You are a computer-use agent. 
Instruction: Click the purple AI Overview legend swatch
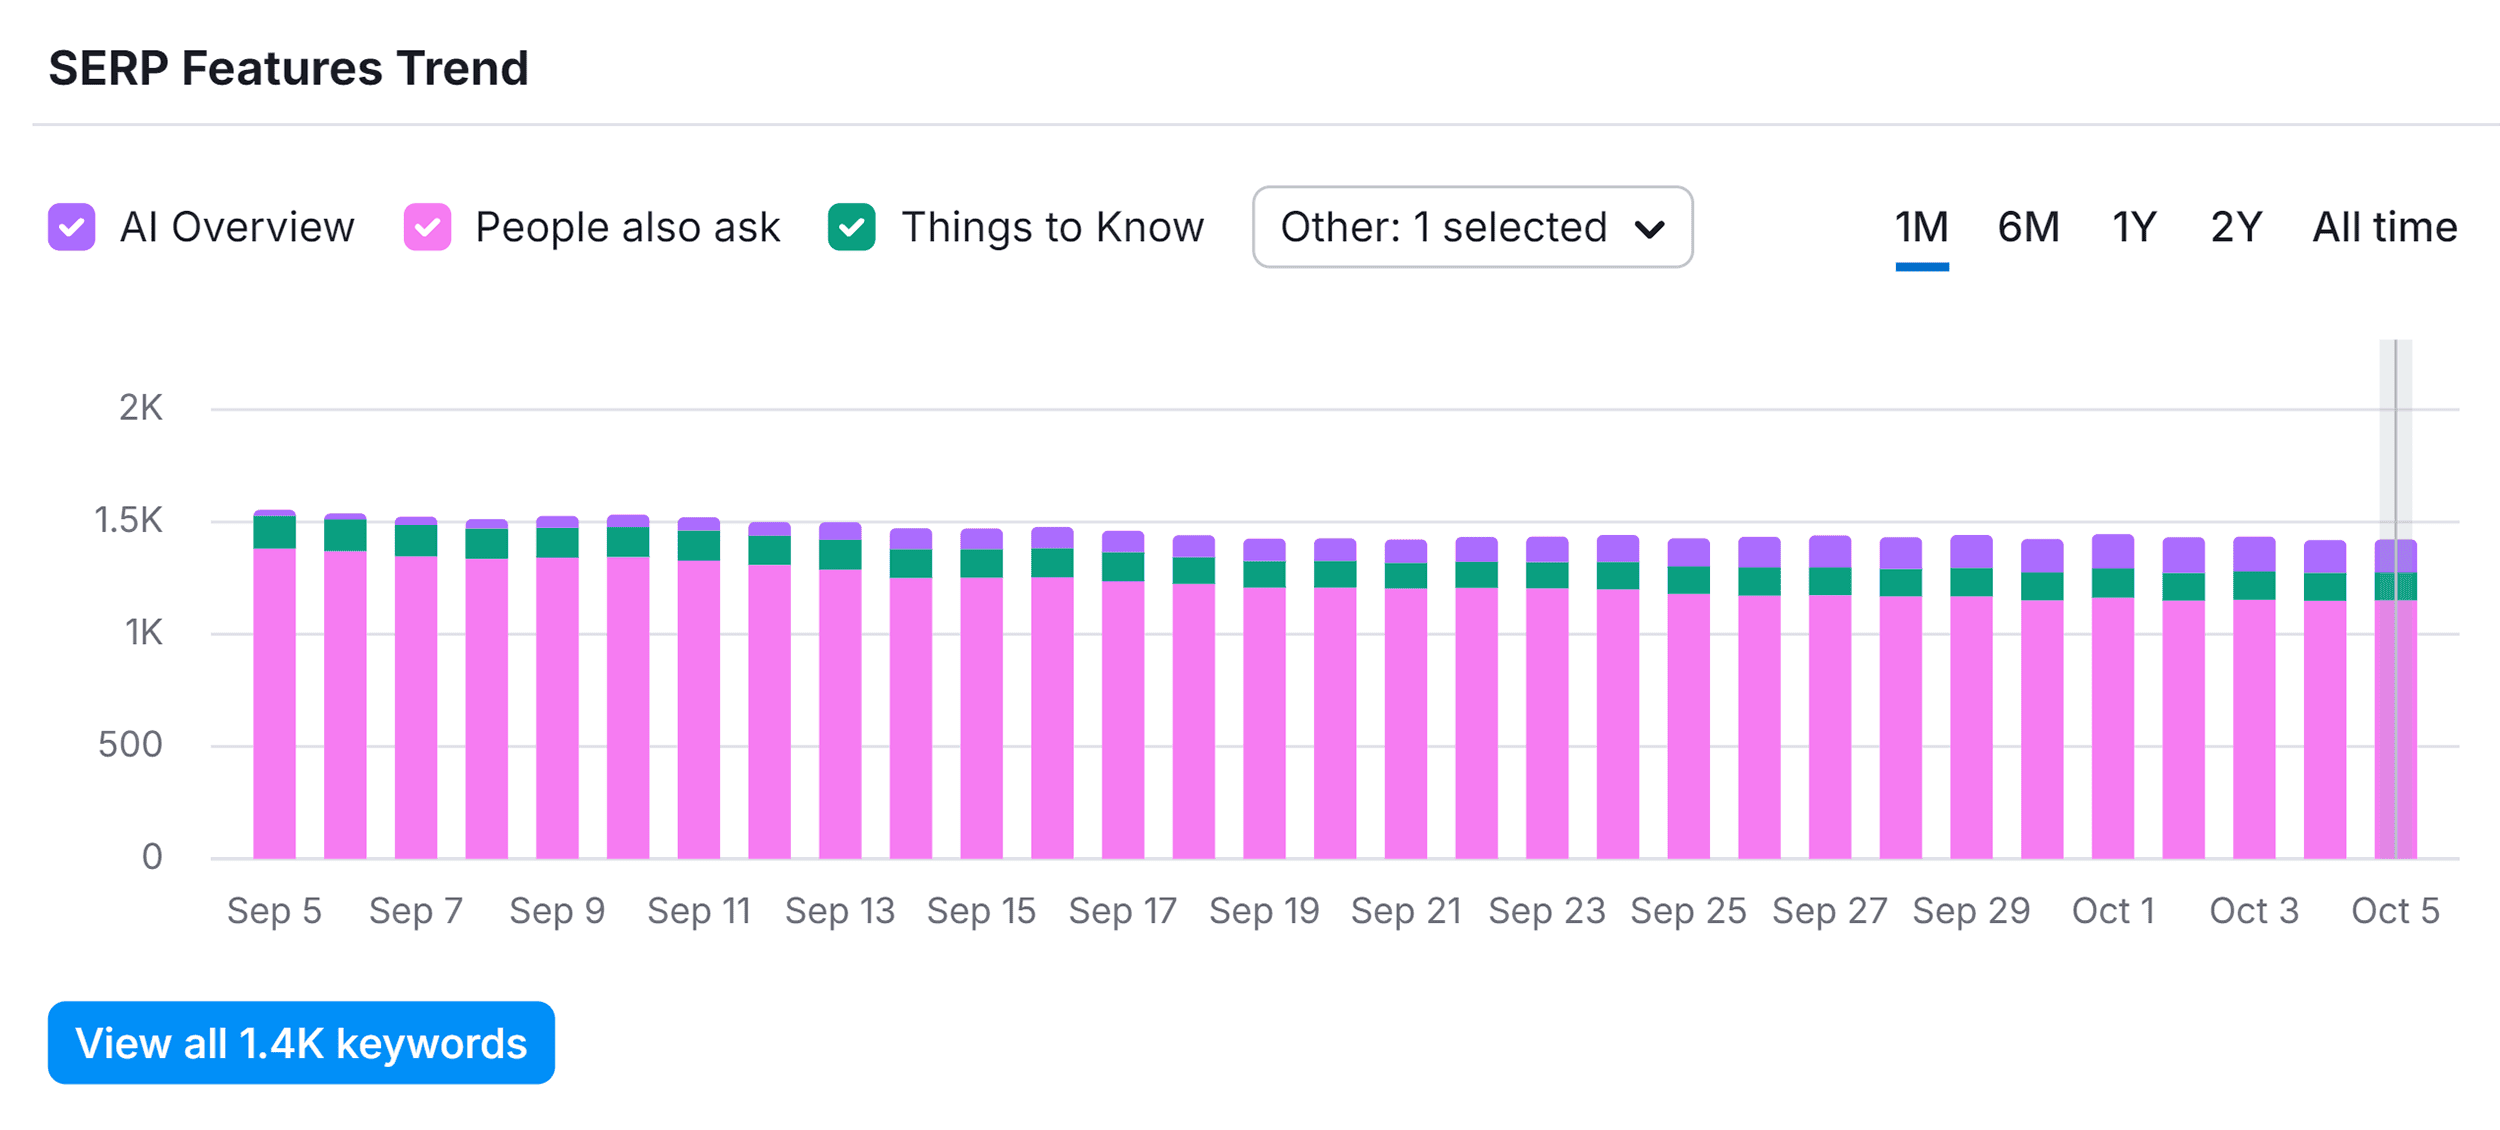click(71, 227)
